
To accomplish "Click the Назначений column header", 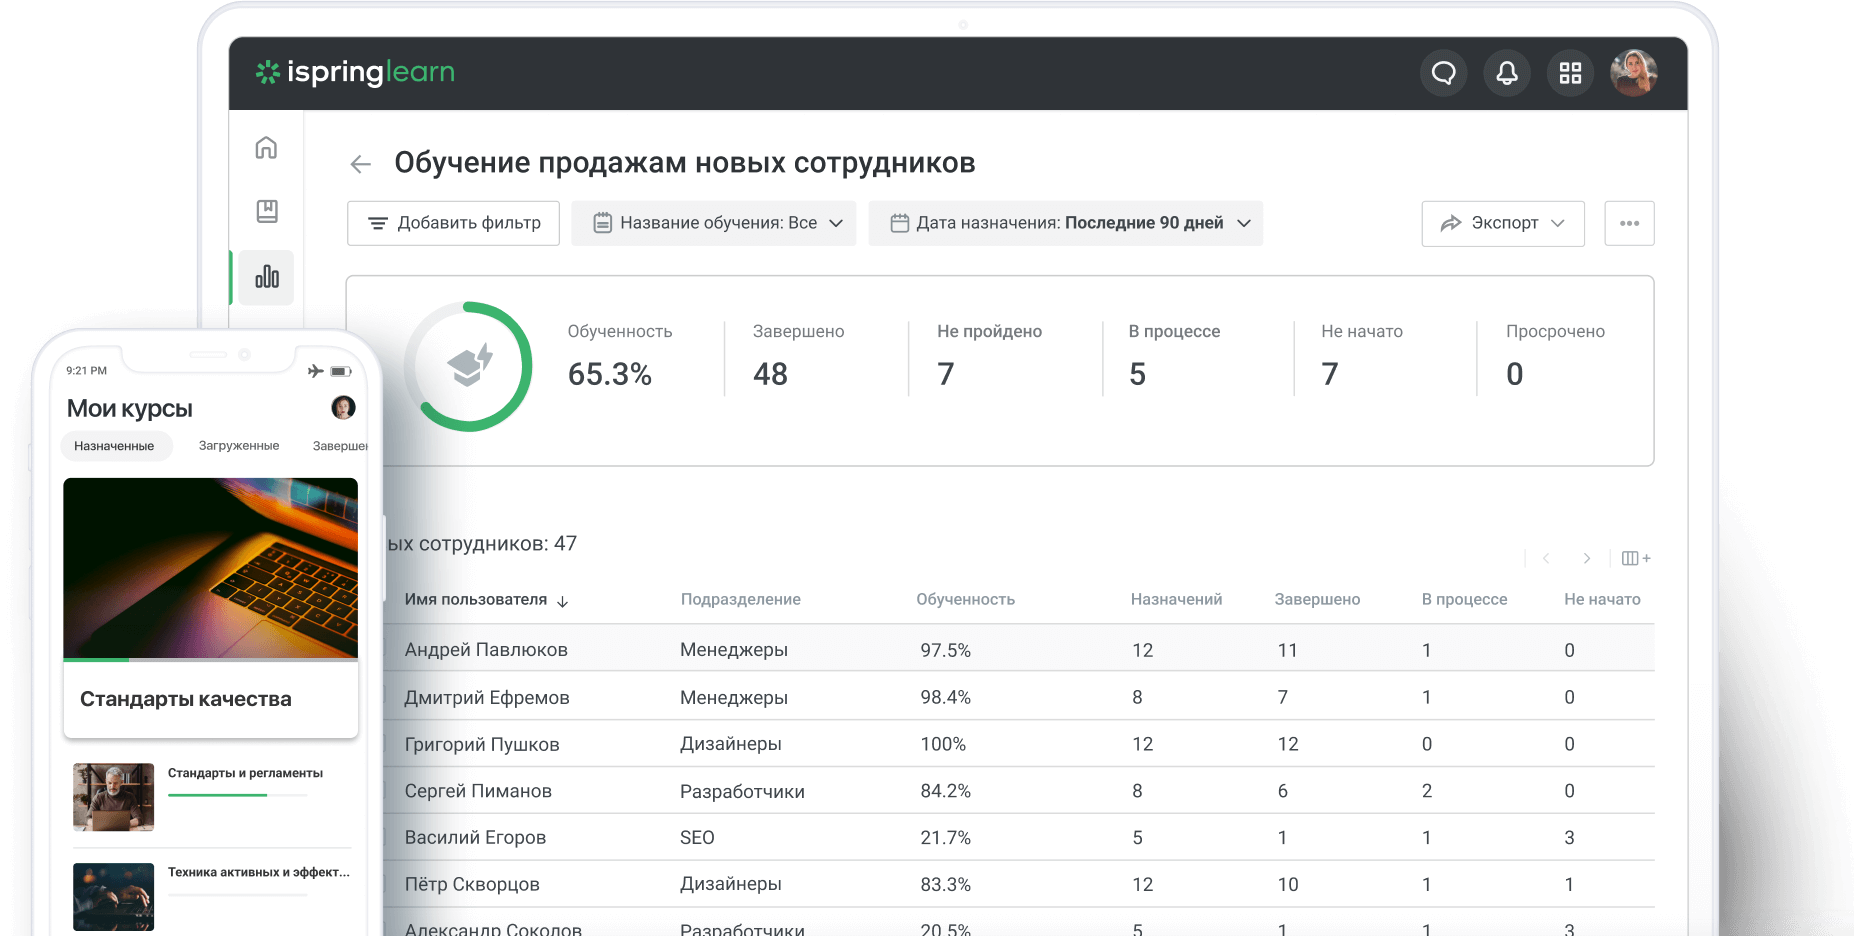I will click(1176, 600).
